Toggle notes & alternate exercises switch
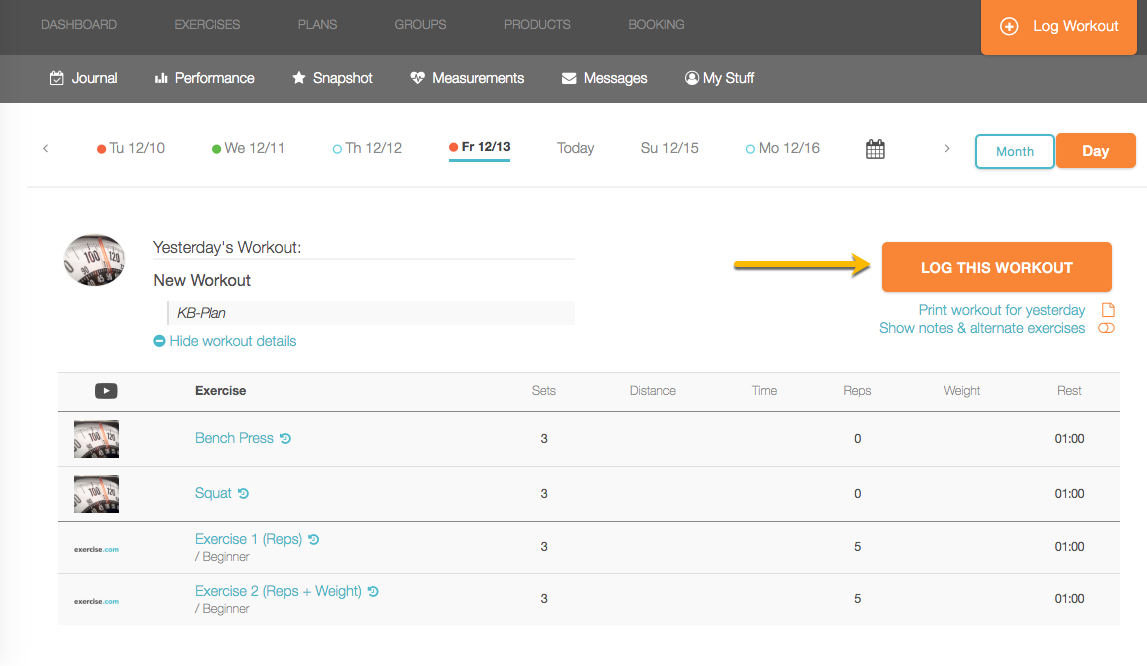 (x=1106, y=328)
